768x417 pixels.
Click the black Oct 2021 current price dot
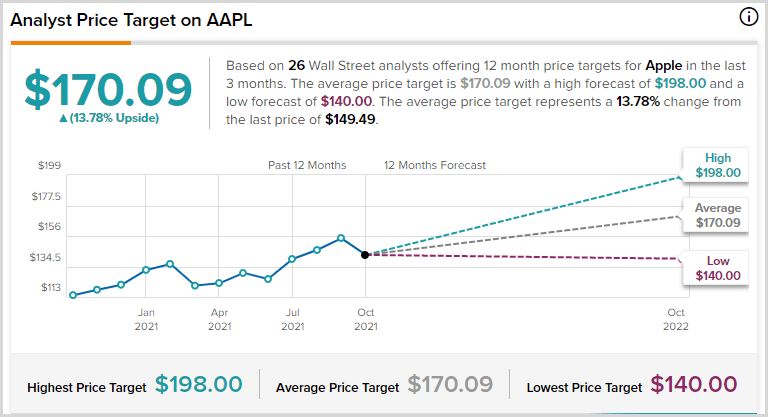[x=365, y=255]
